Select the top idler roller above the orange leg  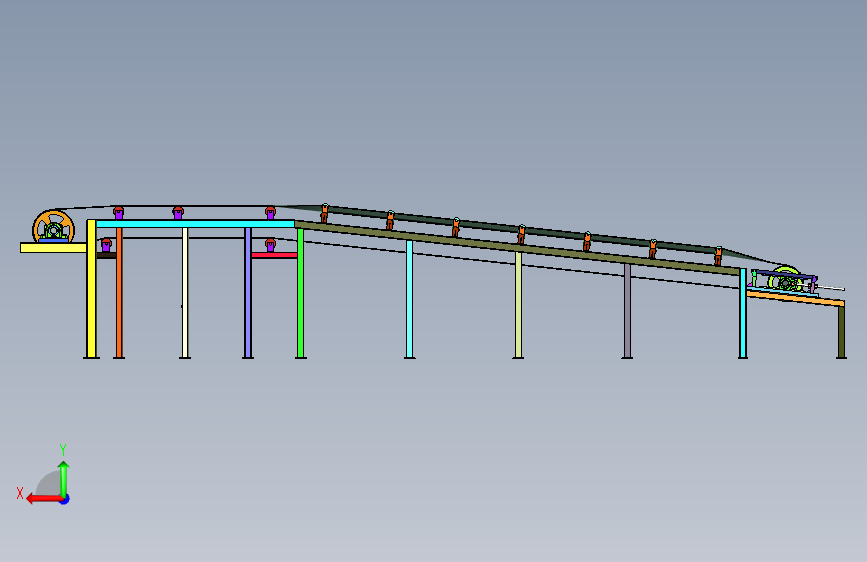(118, 213)
